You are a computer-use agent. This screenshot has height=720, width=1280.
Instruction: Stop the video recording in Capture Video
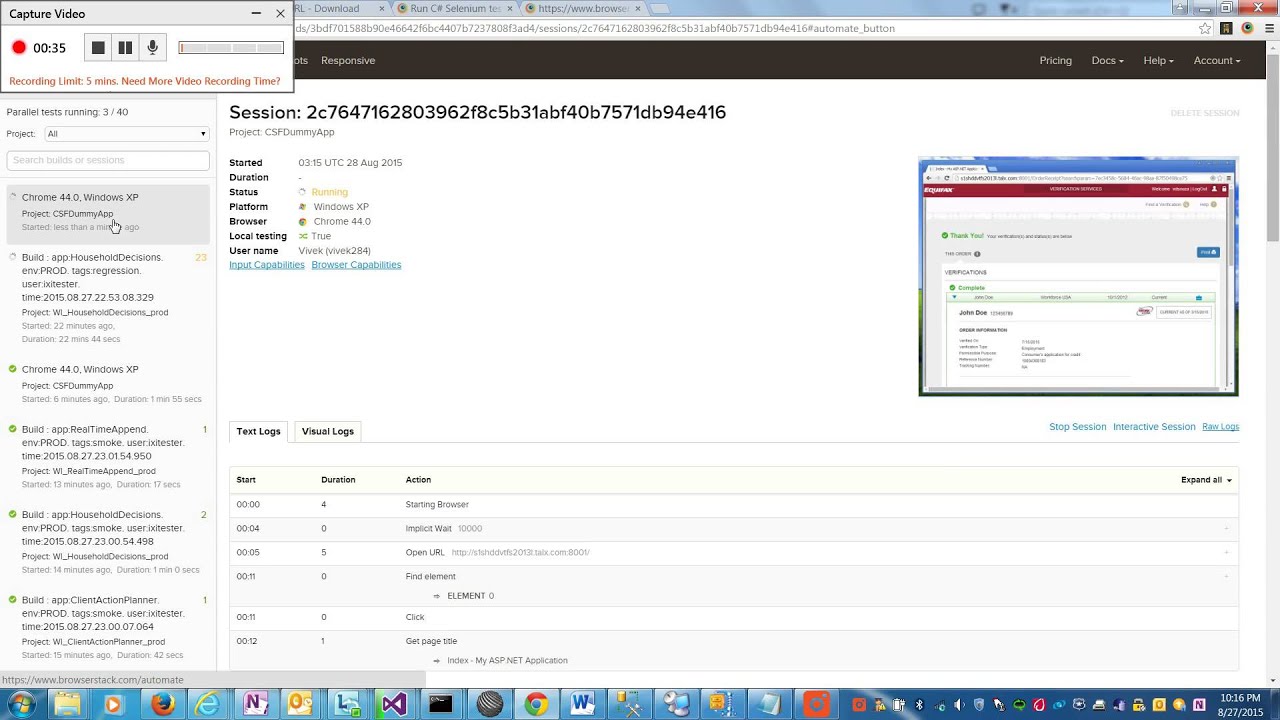[98, 47]
